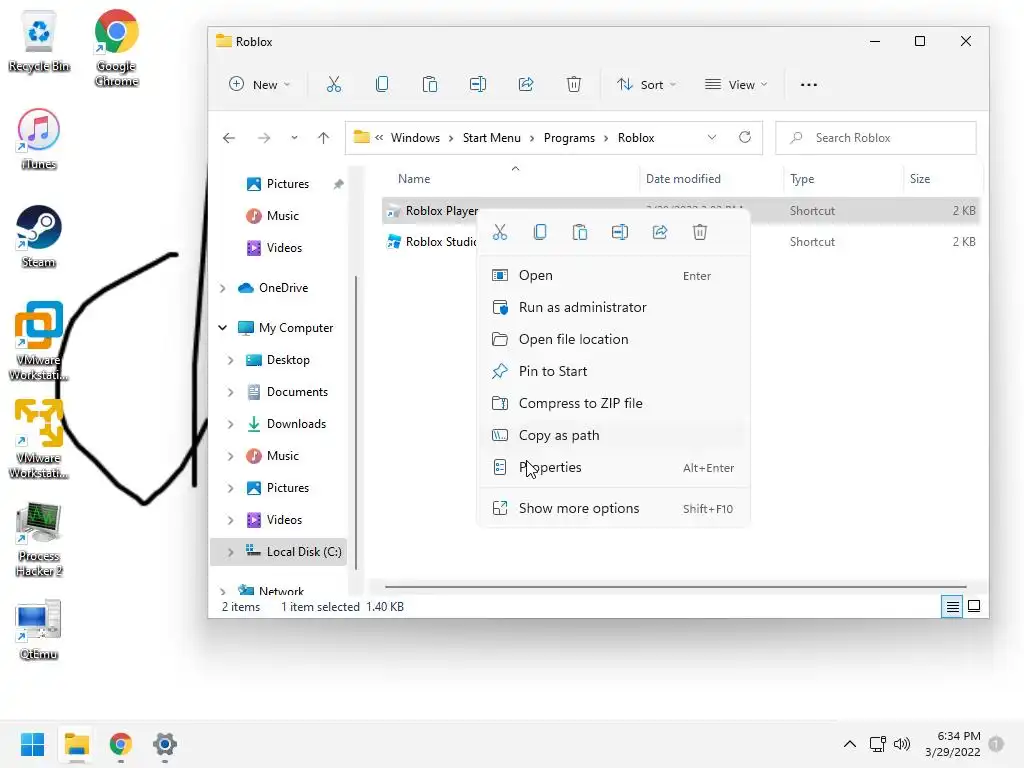
Task: Open pinned Pictures in Quick access
Action: point(287,184)
